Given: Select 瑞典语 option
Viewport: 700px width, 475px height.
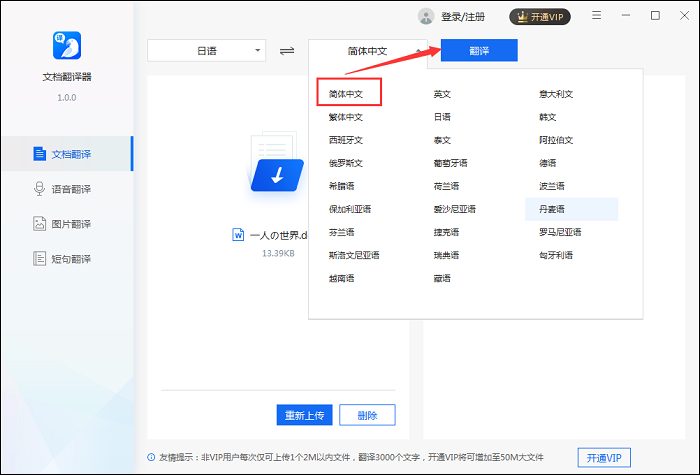Looking at the screenshot, I should (446, 255).
